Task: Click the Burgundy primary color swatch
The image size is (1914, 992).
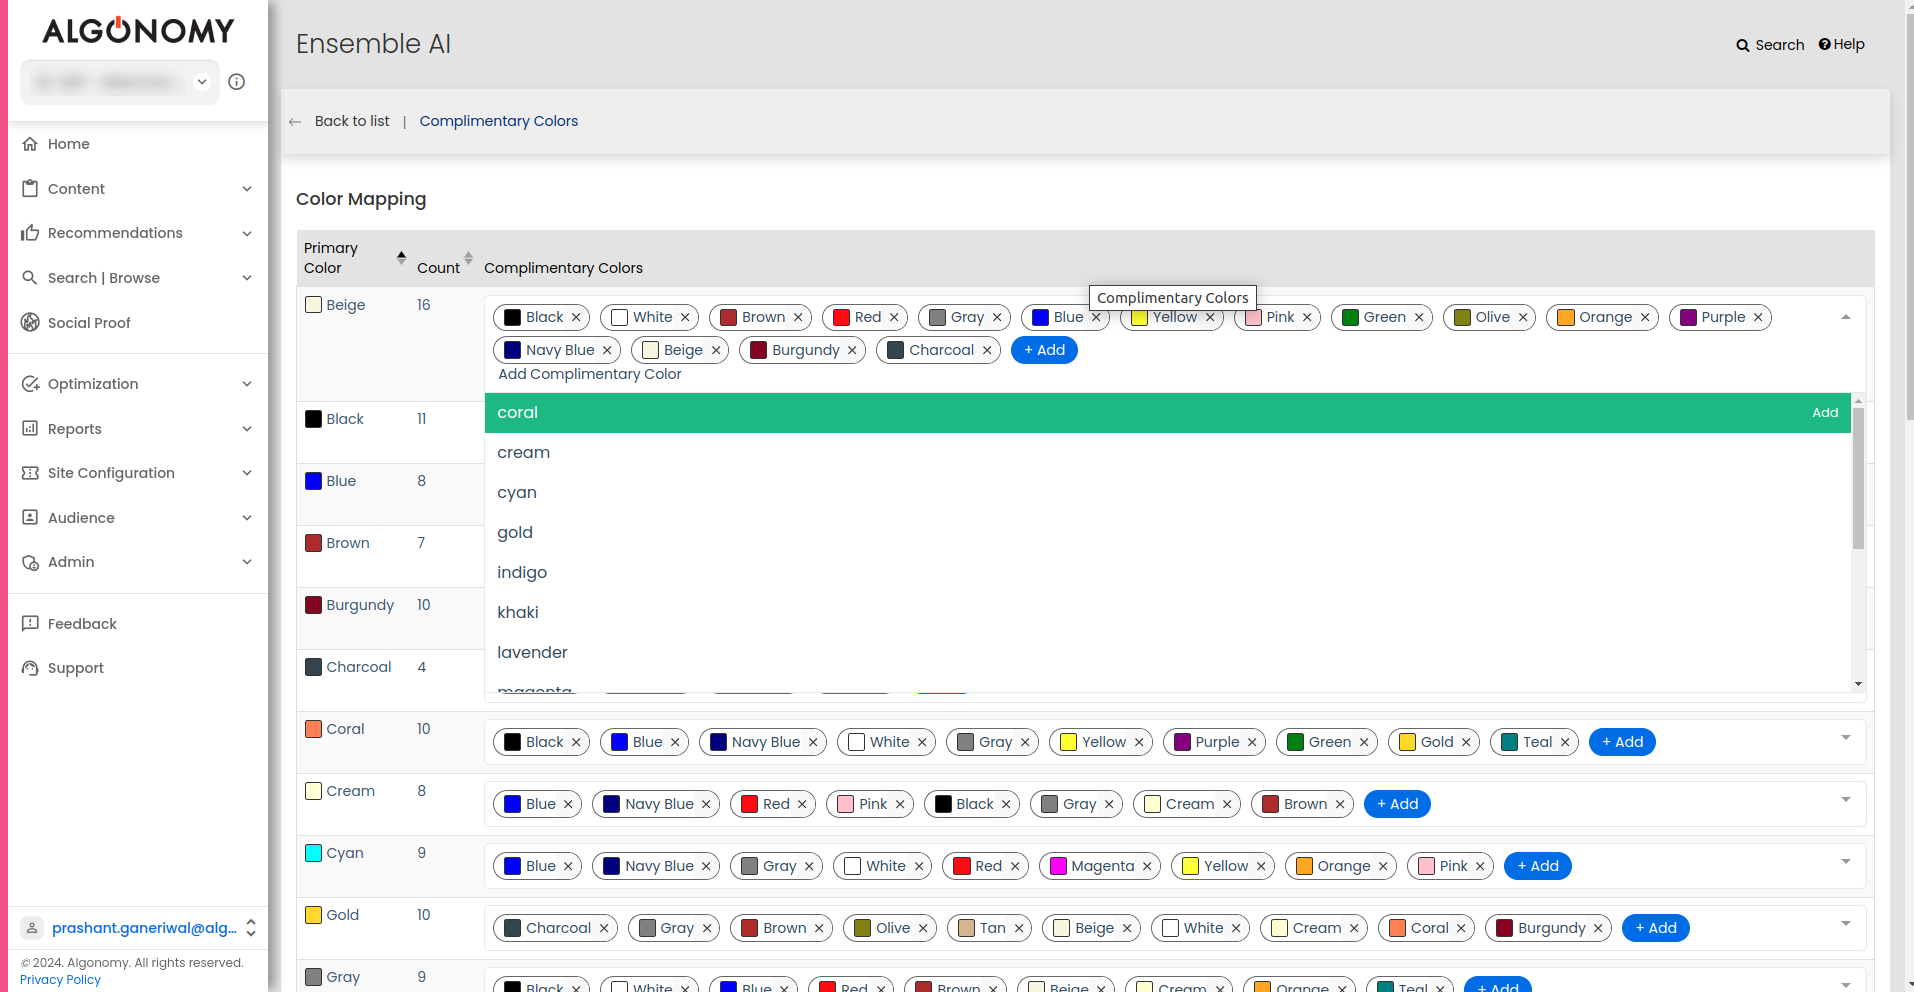Action: click(x=314, y=605)
